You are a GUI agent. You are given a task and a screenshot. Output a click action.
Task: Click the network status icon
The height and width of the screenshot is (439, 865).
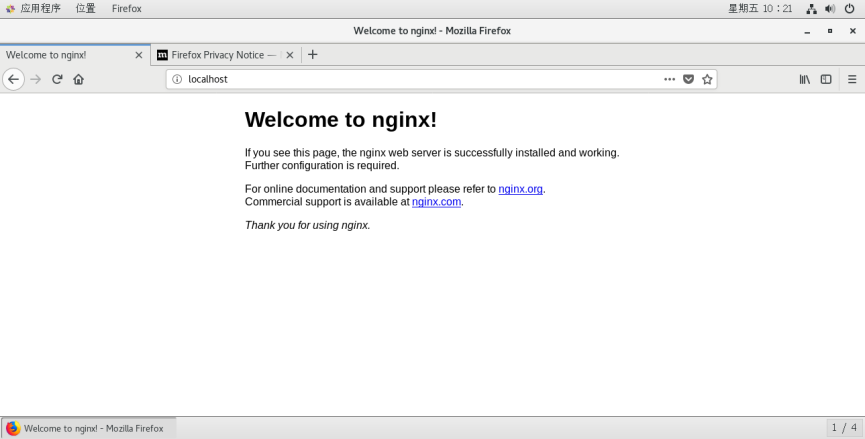(811, 9)
